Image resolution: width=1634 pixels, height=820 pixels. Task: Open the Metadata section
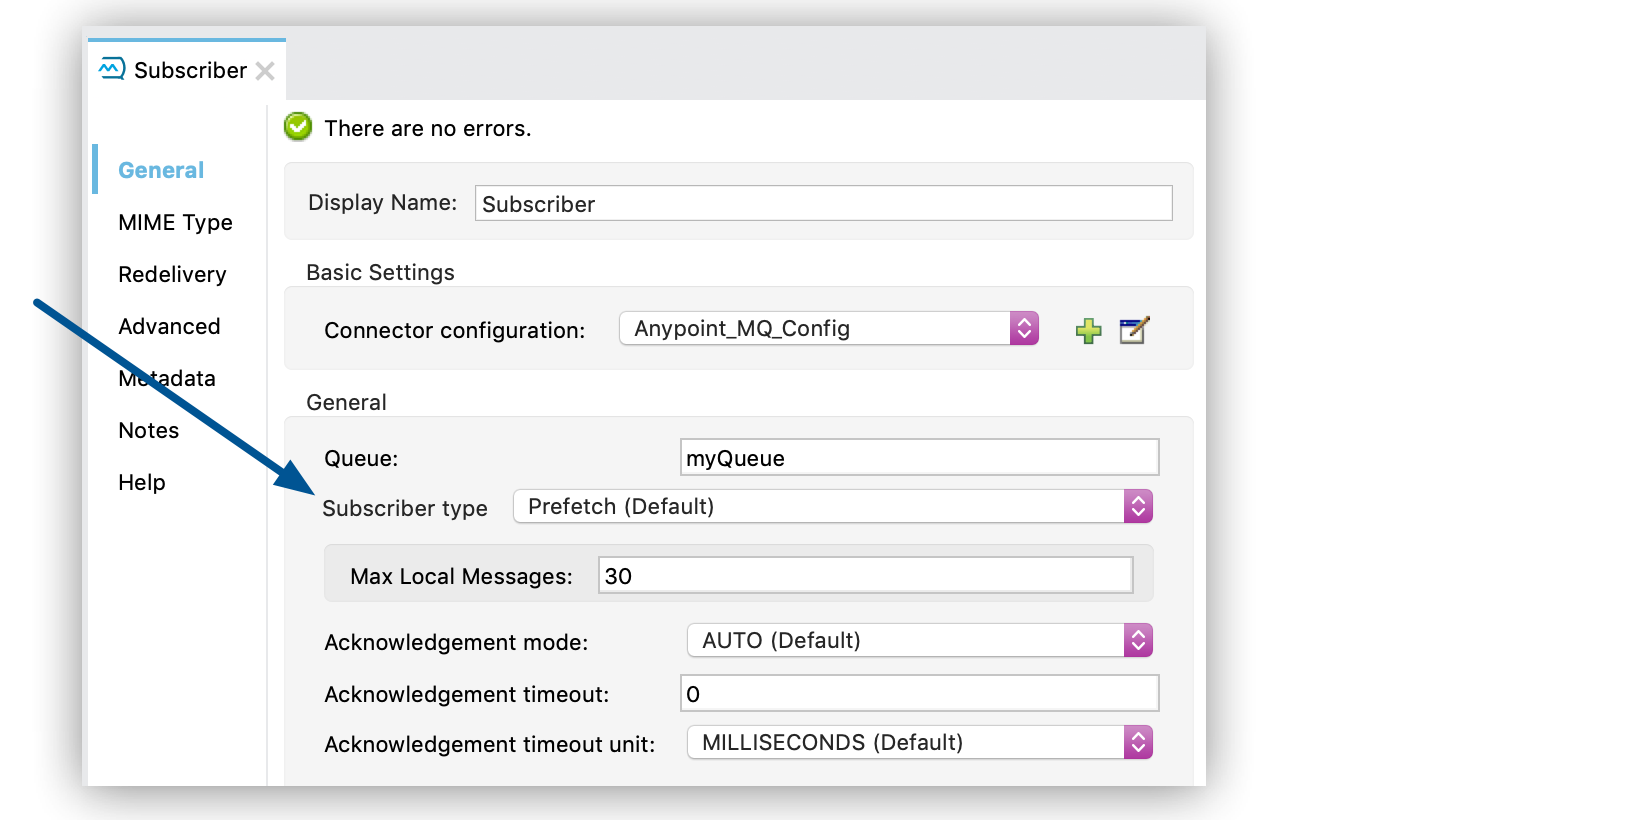coord(167,378)
